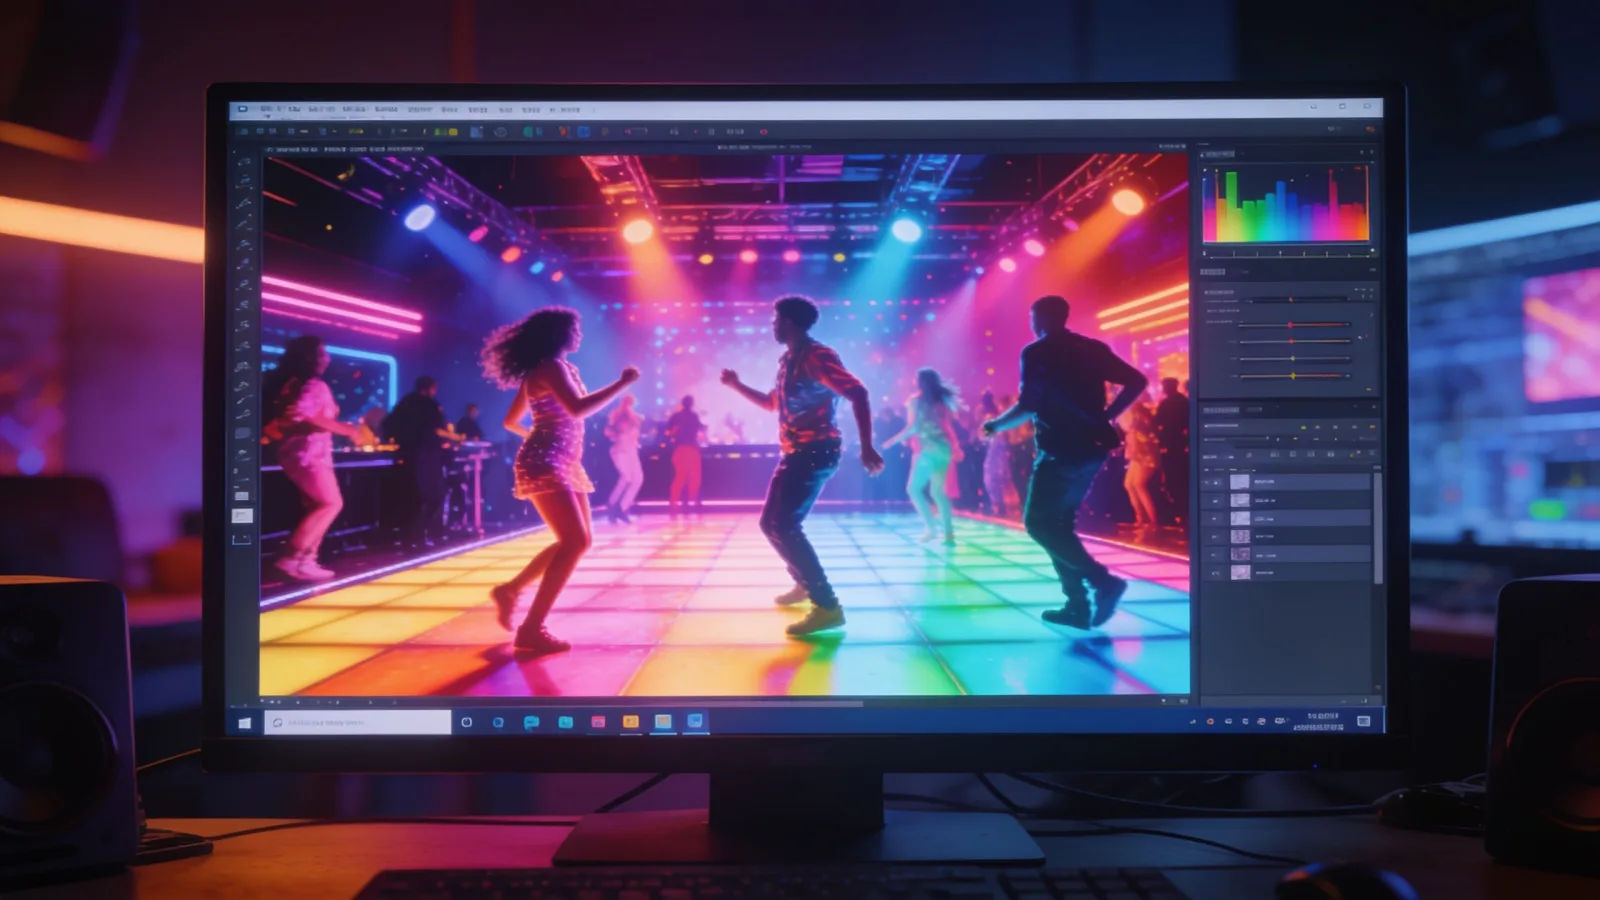Select the topmost layer's thumbnail

[x=1240, y=481]
